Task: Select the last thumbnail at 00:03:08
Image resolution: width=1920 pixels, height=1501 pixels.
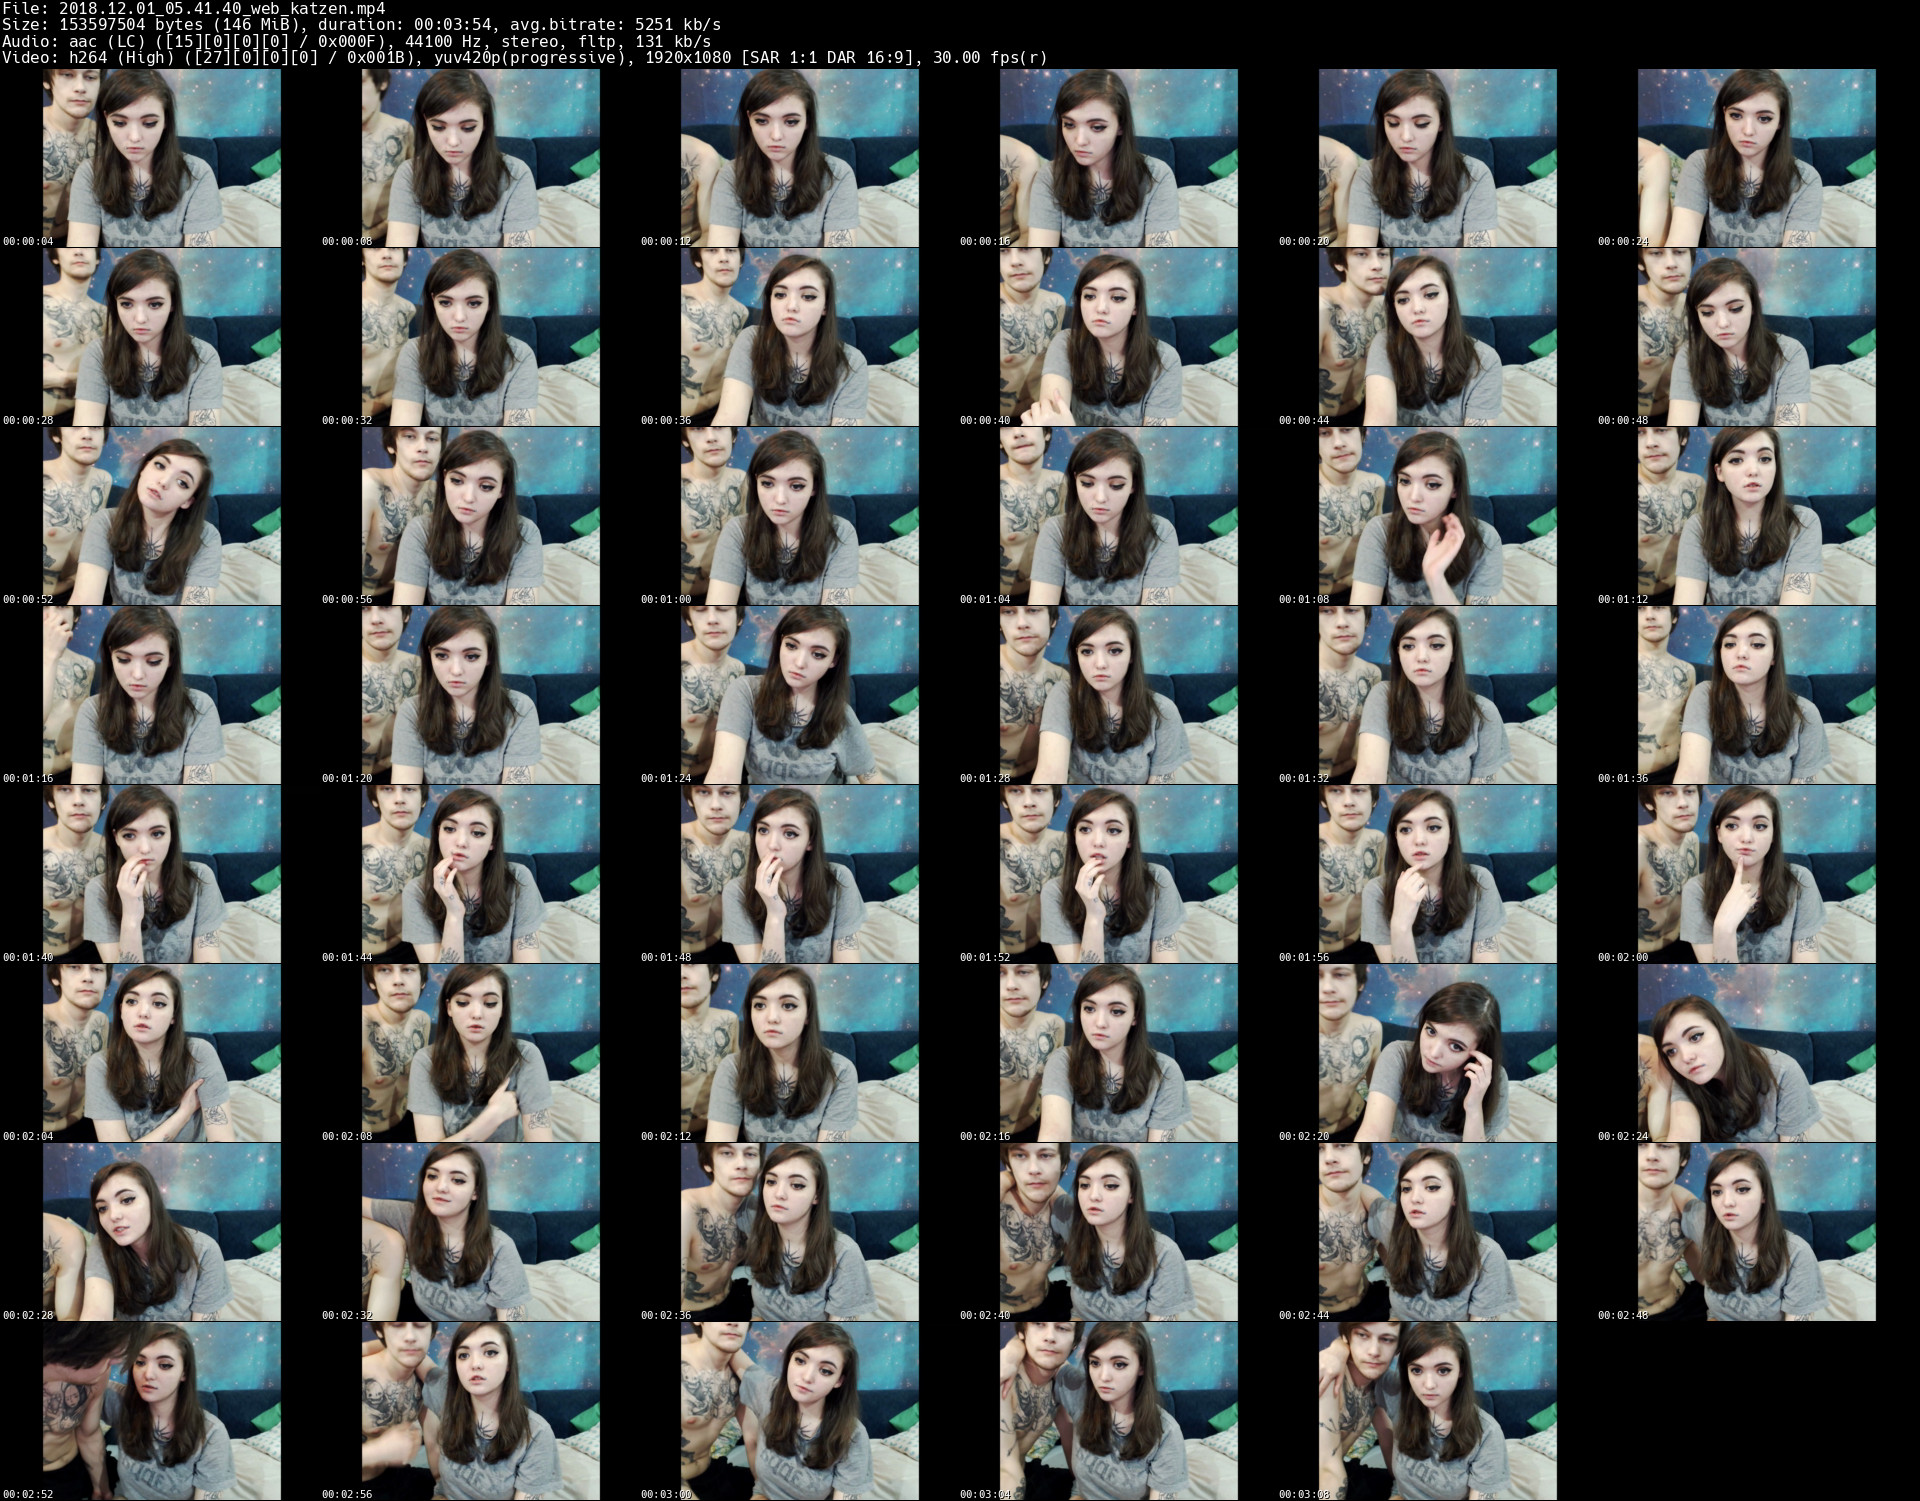Action: coord(1437,1411)
